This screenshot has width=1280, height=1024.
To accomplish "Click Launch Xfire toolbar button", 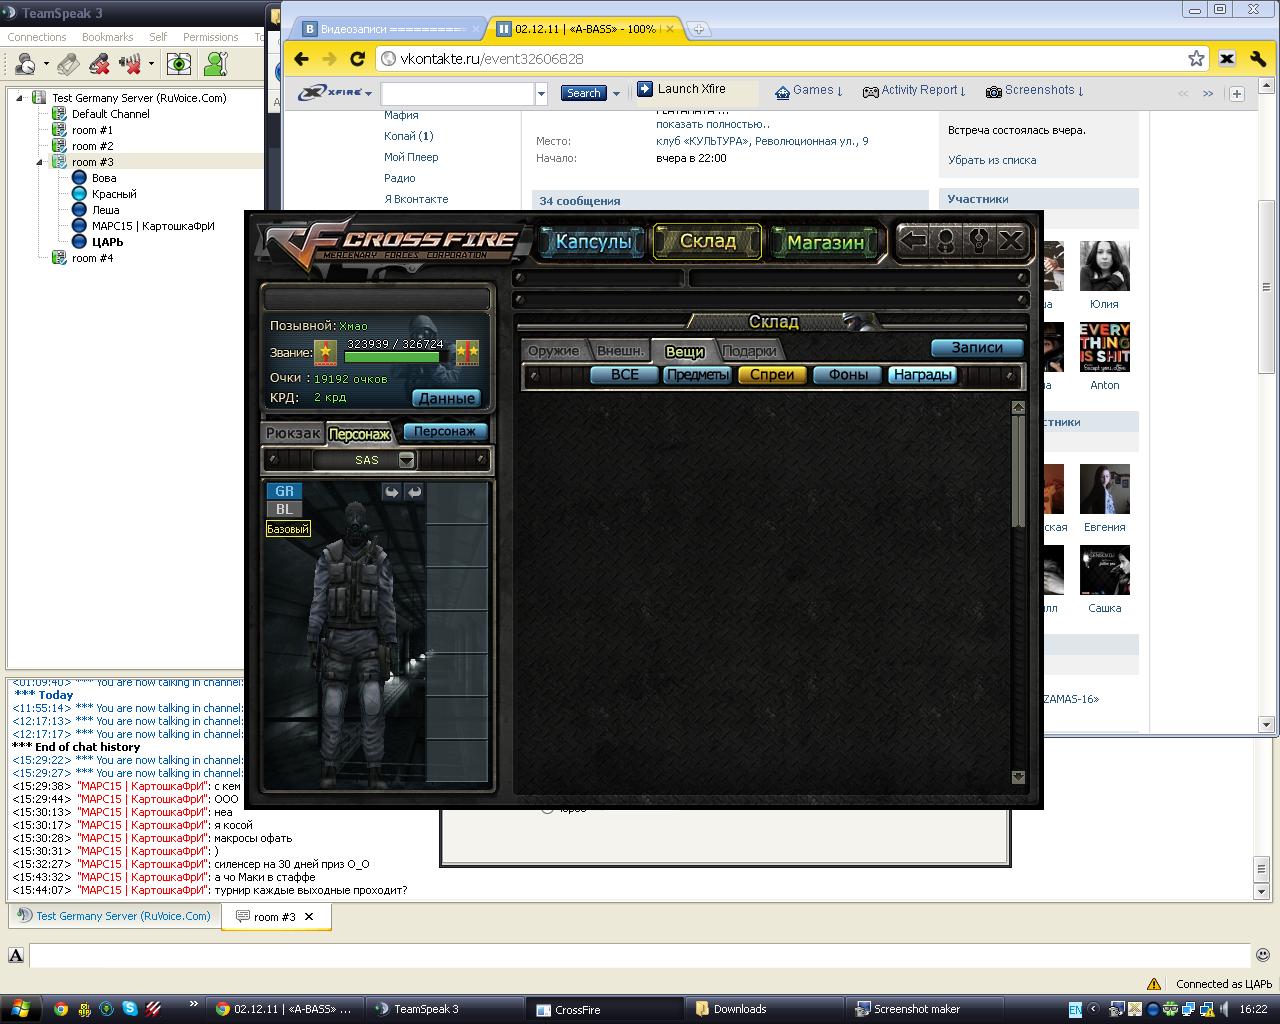I will pos(682,89).
